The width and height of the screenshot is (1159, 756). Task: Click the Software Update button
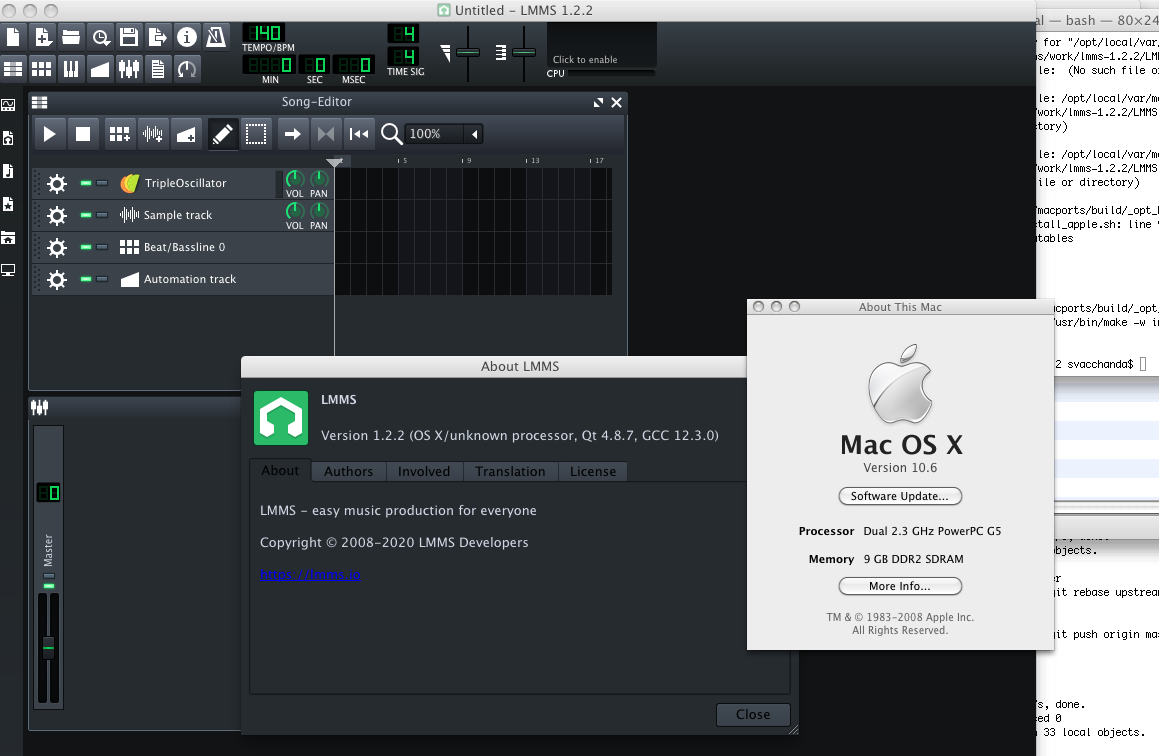coord(899,496)
